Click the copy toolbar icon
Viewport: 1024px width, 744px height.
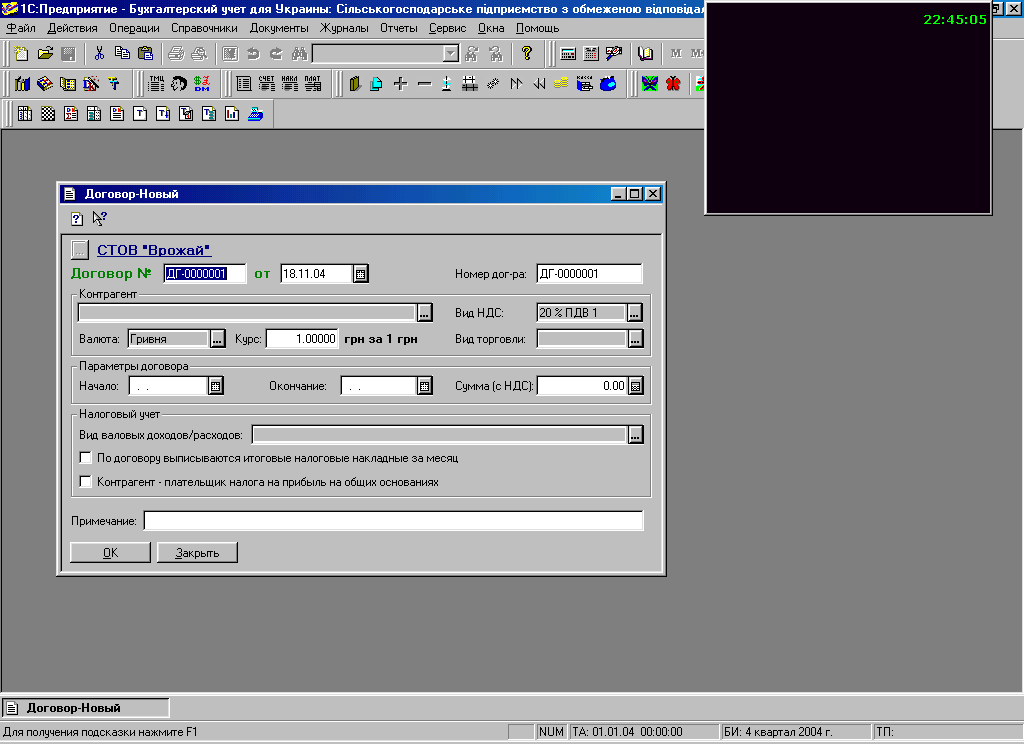(x=122, y=54)
